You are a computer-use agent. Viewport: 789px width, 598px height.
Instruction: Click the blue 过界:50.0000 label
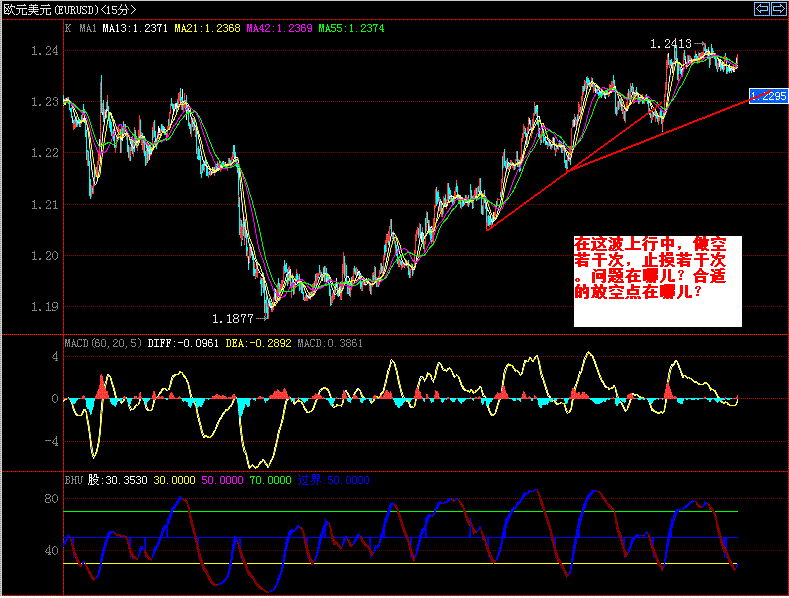click(x=334, y=480)
